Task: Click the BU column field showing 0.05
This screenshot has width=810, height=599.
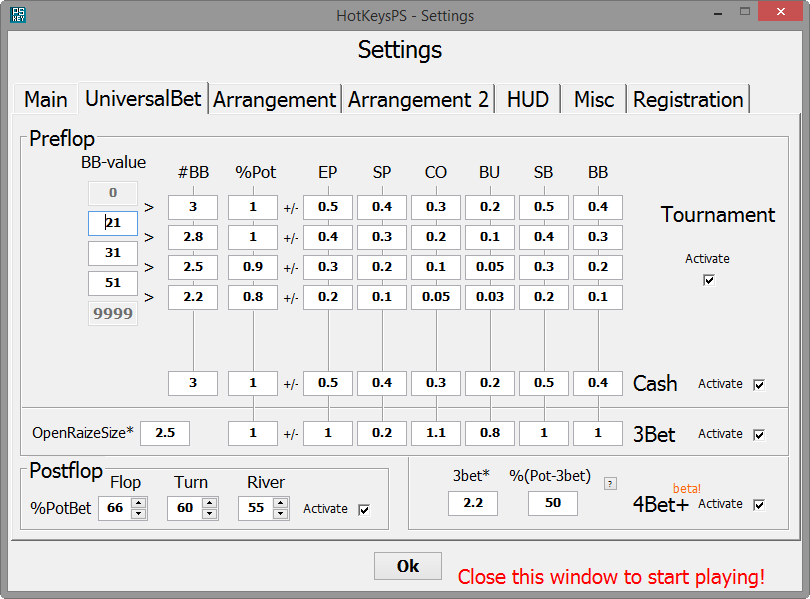Action: (x=490, y=267)
